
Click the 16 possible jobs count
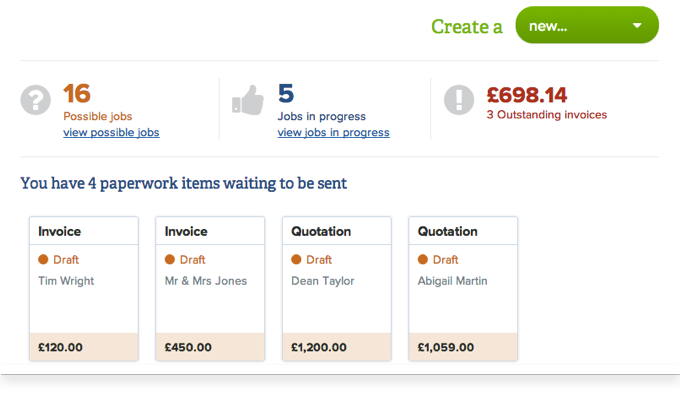coord(77,94)
